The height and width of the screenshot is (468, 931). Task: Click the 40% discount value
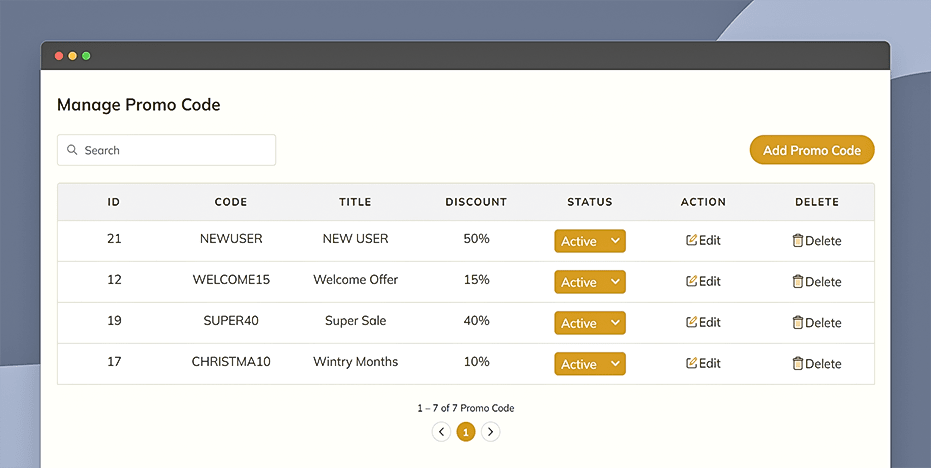[x=476, y=321]
